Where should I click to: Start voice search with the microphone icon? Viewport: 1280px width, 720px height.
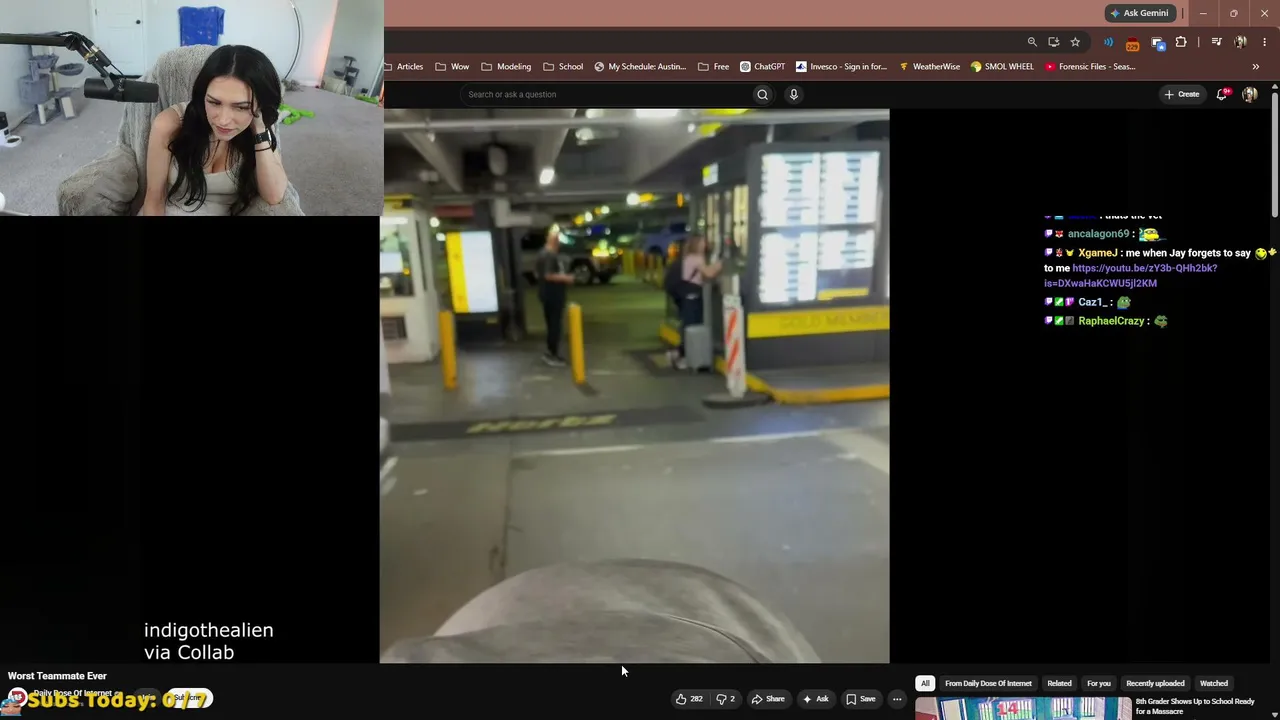(794, 95)
